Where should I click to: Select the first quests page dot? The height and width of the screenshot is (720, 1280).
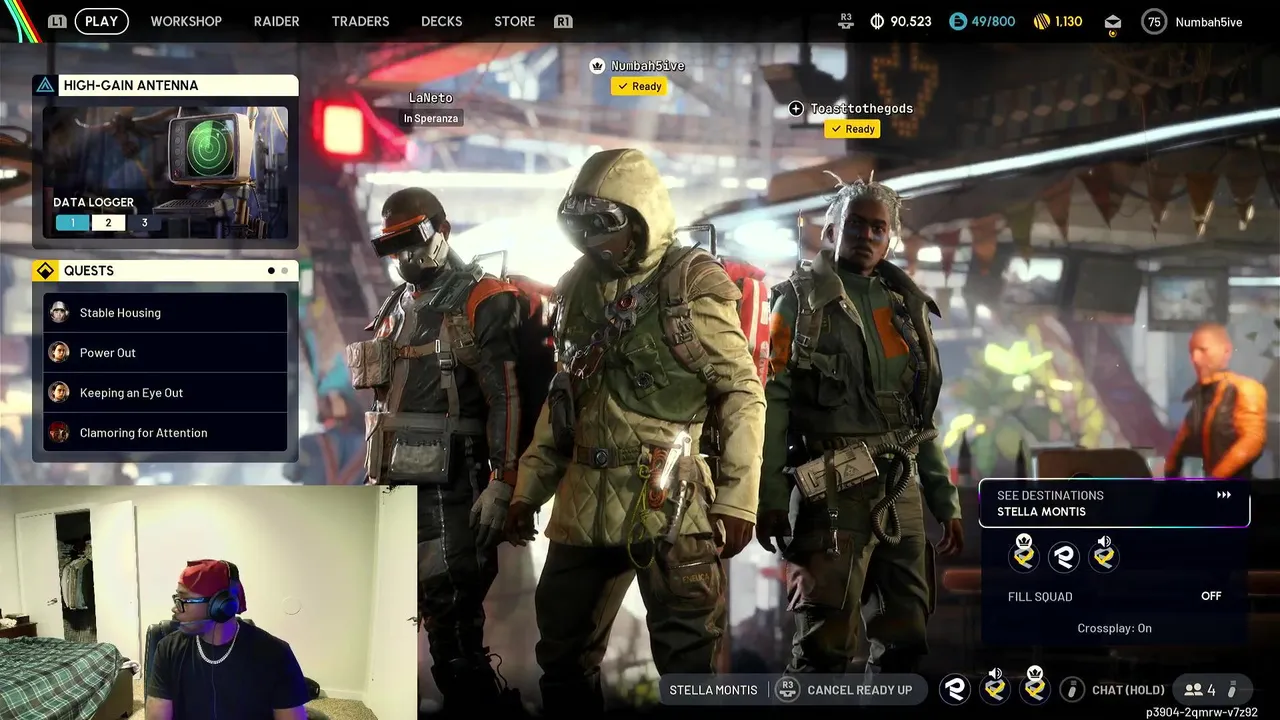(x=271, y=271)
